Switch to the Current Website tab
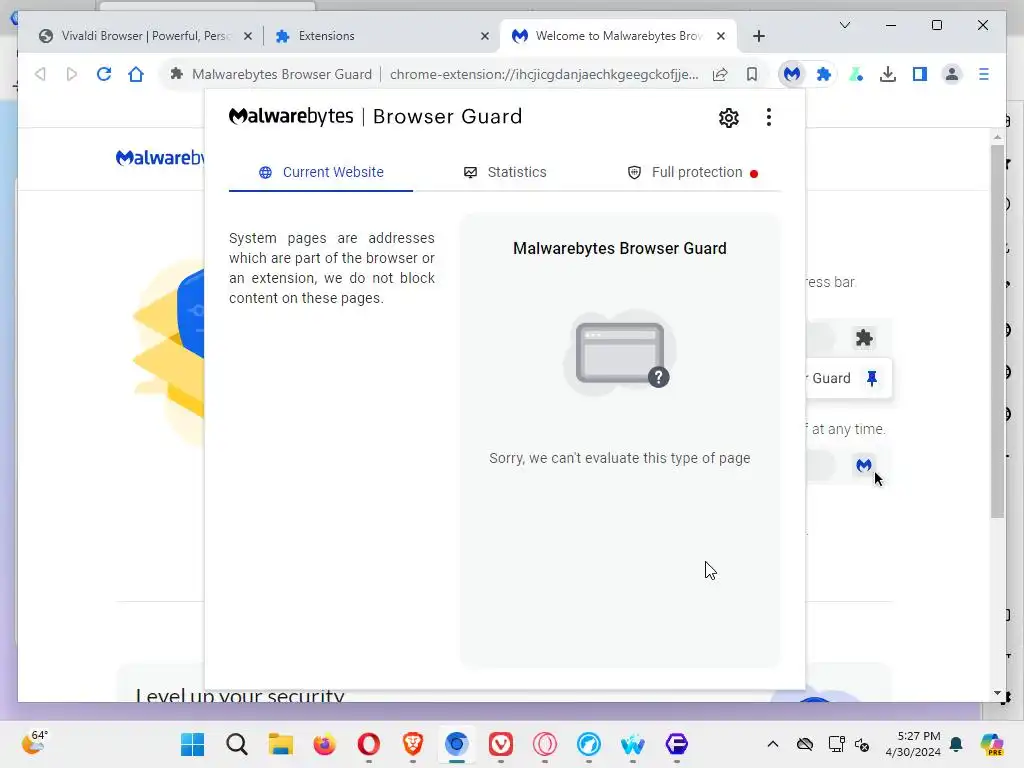 (321, 172)
